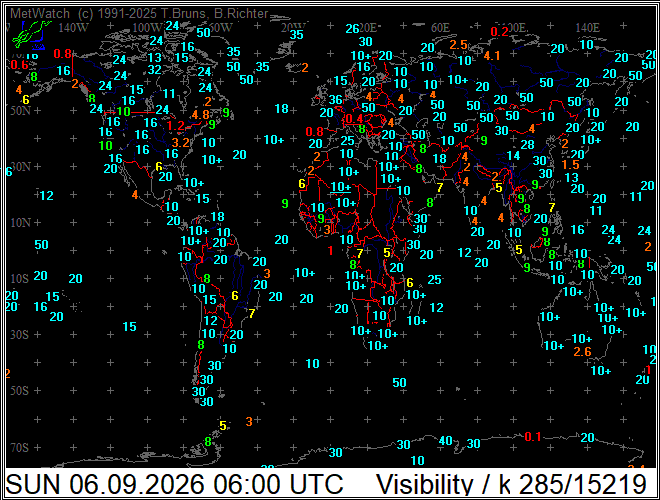This screenshot has height=500, width=660.
Task: Click the orange 2.5 value near 60E label
Action: (x=458, y=45)
